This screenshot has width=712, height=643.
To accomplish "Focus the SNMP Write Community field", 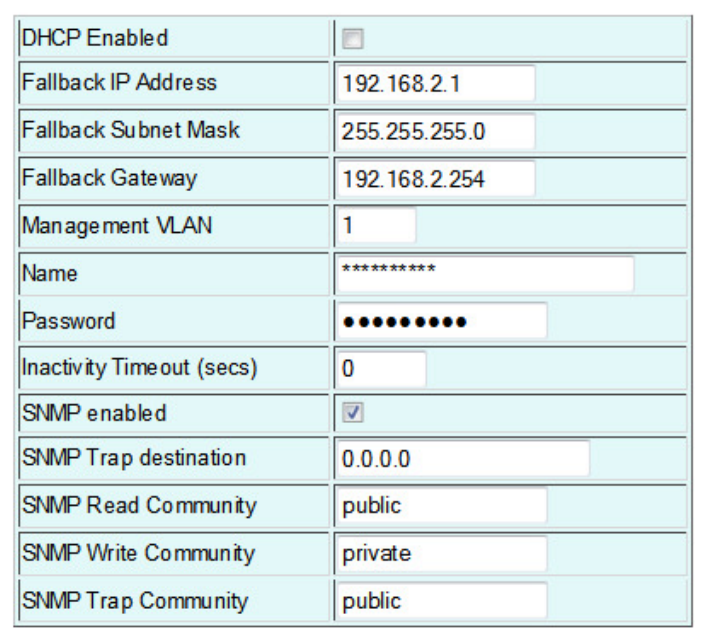I will [x=441, y=553].
